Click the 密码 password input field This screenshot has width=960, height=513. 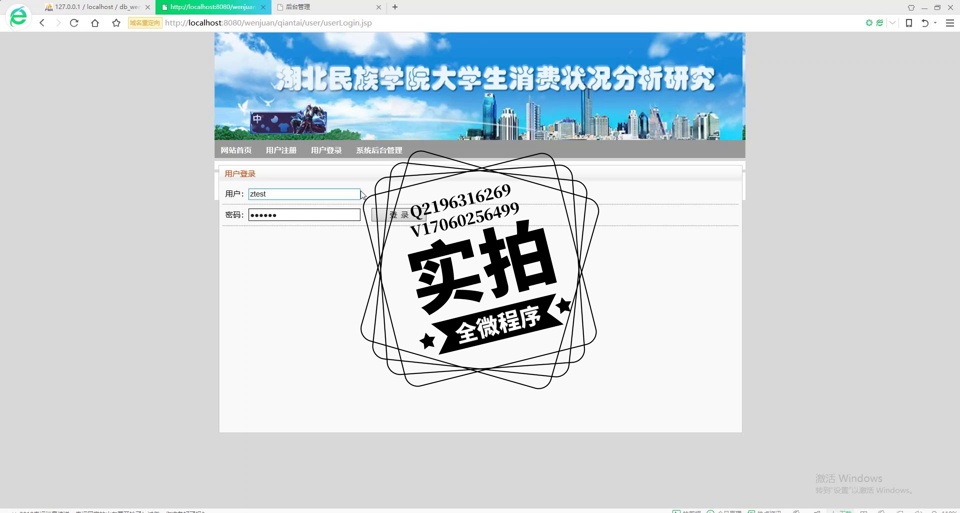[x=304, y=215]
